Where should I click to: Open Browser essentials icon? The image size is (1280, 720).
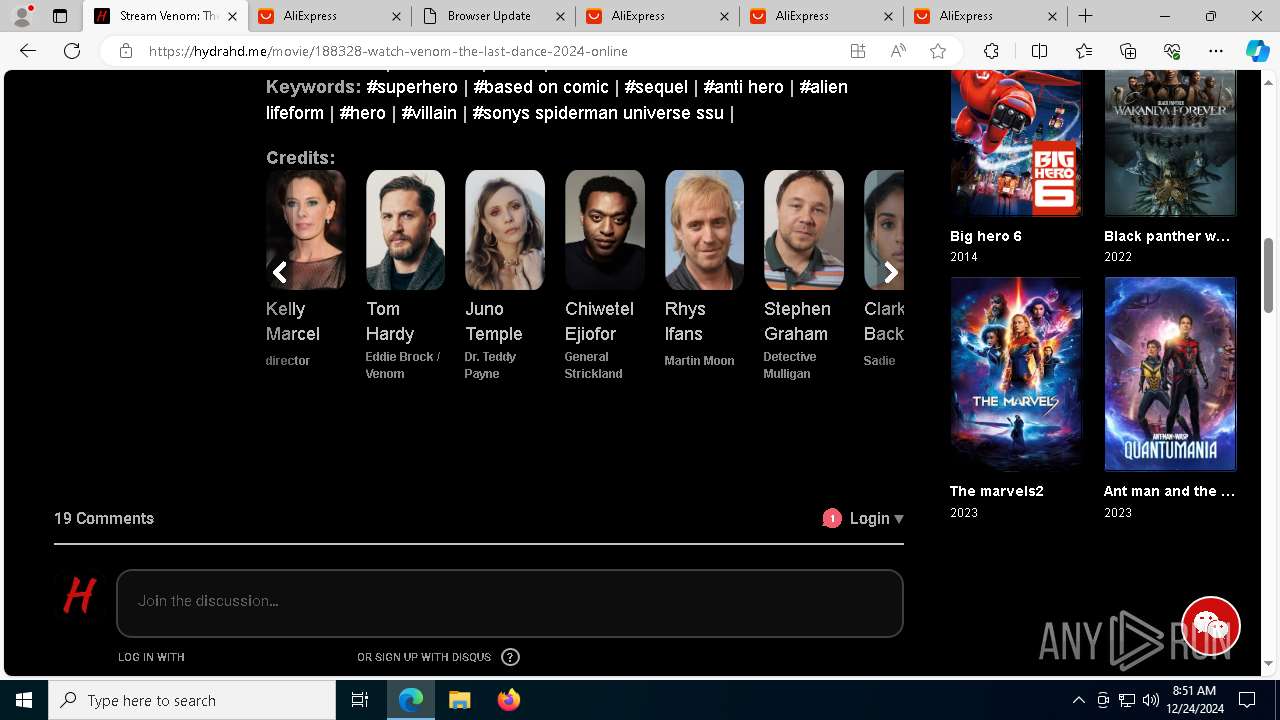(1172, 51)
